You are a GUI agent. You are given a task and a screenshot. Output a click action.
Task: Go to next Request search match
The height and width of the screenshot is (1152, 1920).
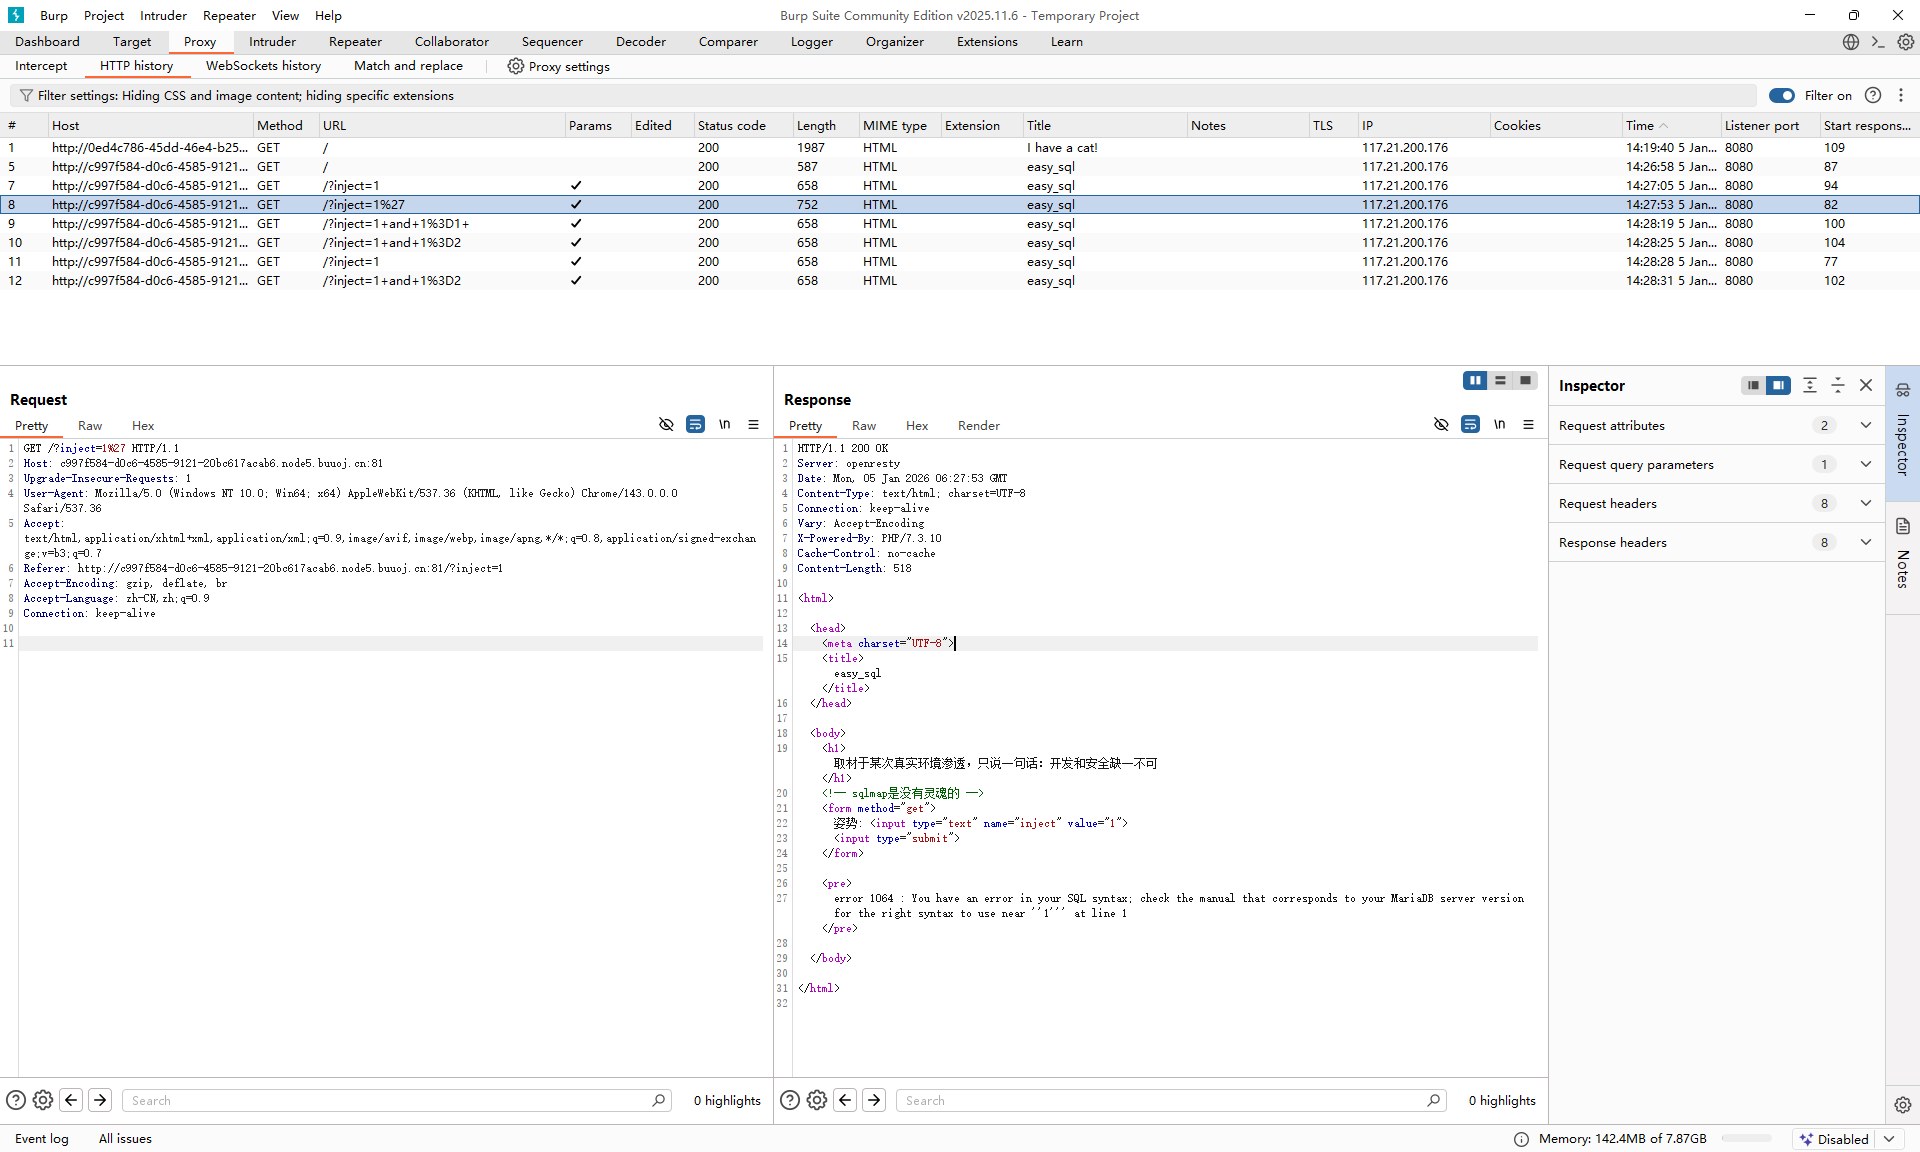coord(100,1100)
